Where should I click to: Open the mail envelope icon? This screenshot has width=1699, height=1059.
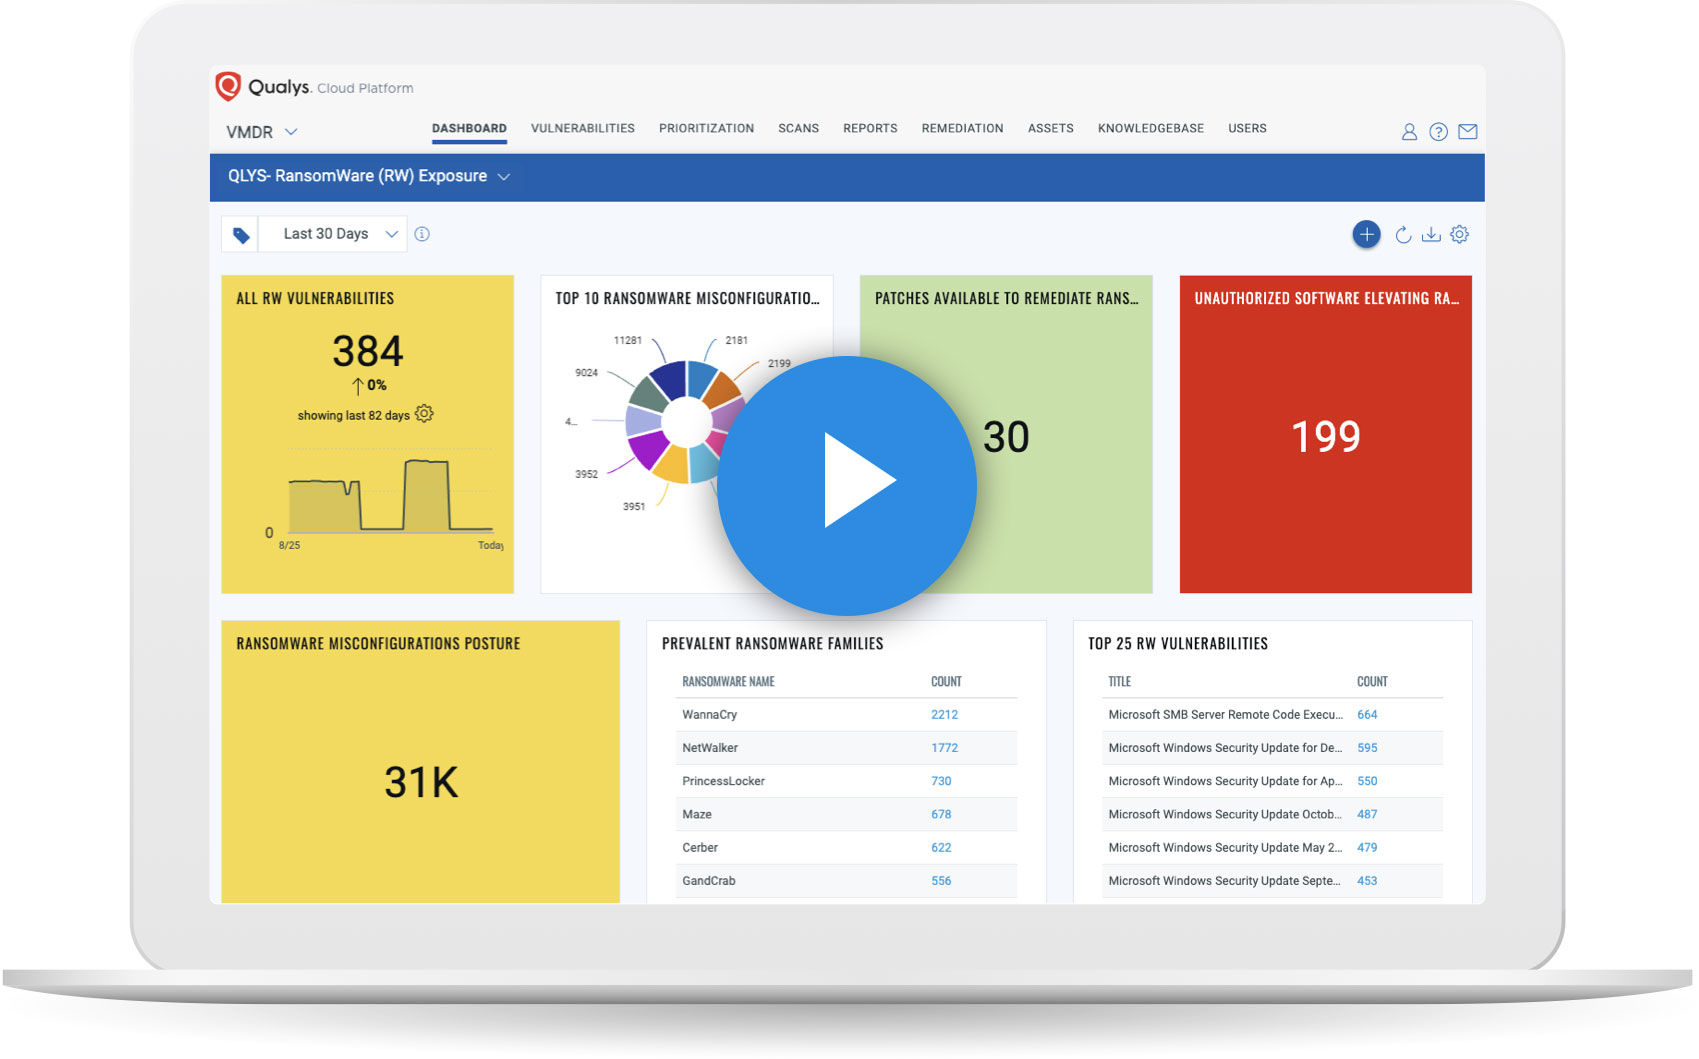tap(1467, 132)
